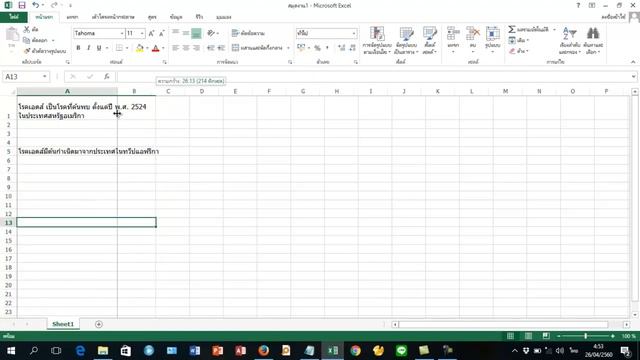Click column header E
The width and height of the screenshot is (640, 360).
click(x=235, y=91)
